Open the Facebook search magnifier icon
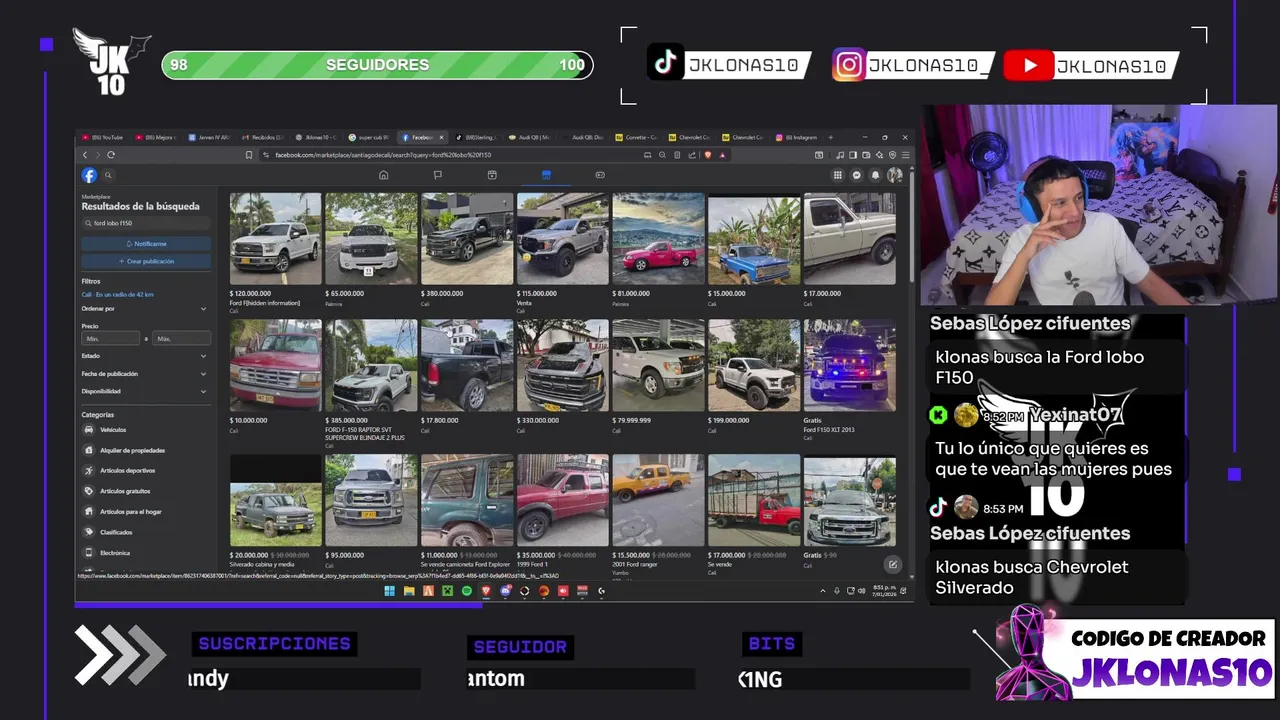The height and width of the screenshot is (720, 1280). (x=109, y=175)
